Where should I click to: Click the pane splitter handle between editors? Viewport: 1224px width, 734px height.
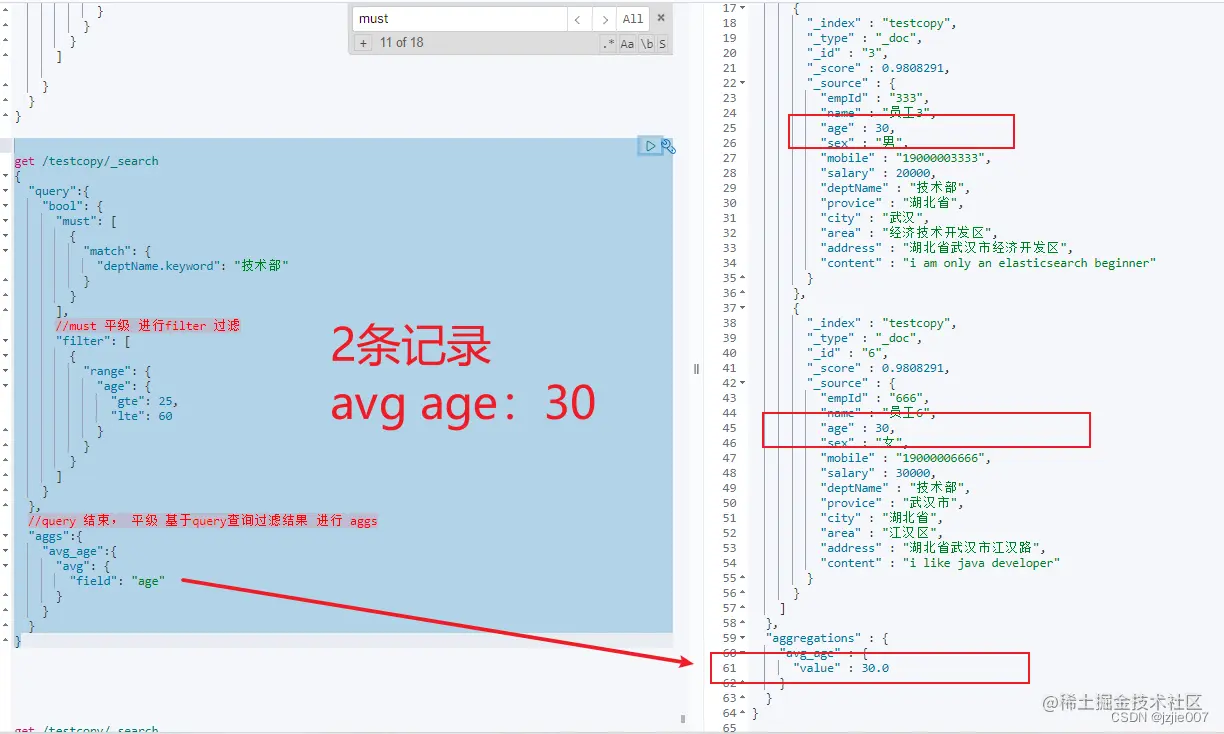tap(696, 369)
